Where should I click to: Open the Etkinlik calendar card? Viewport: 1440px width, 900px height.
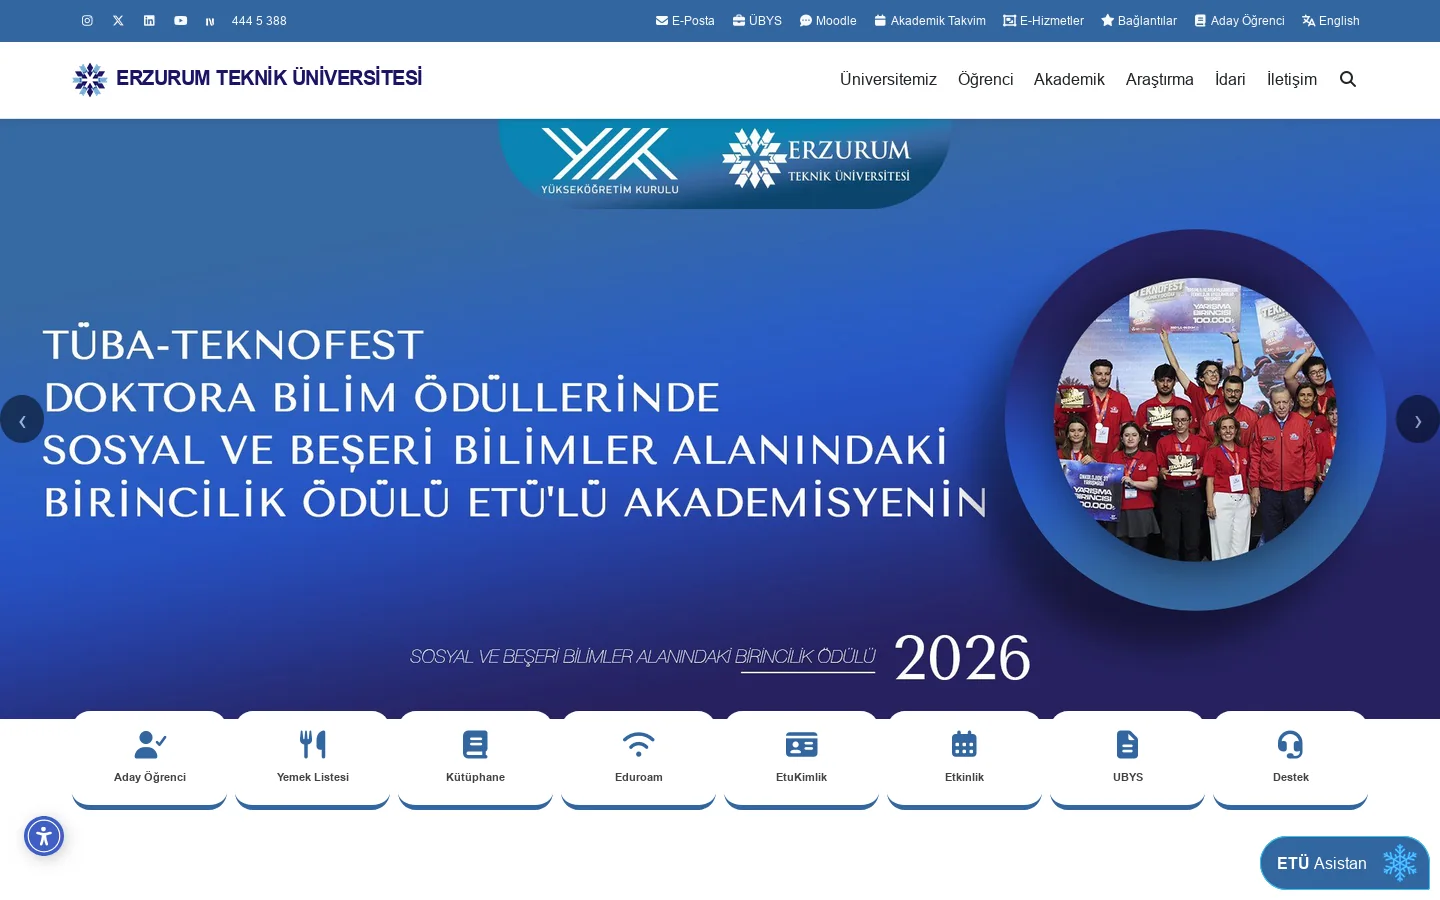click(965, 759)
